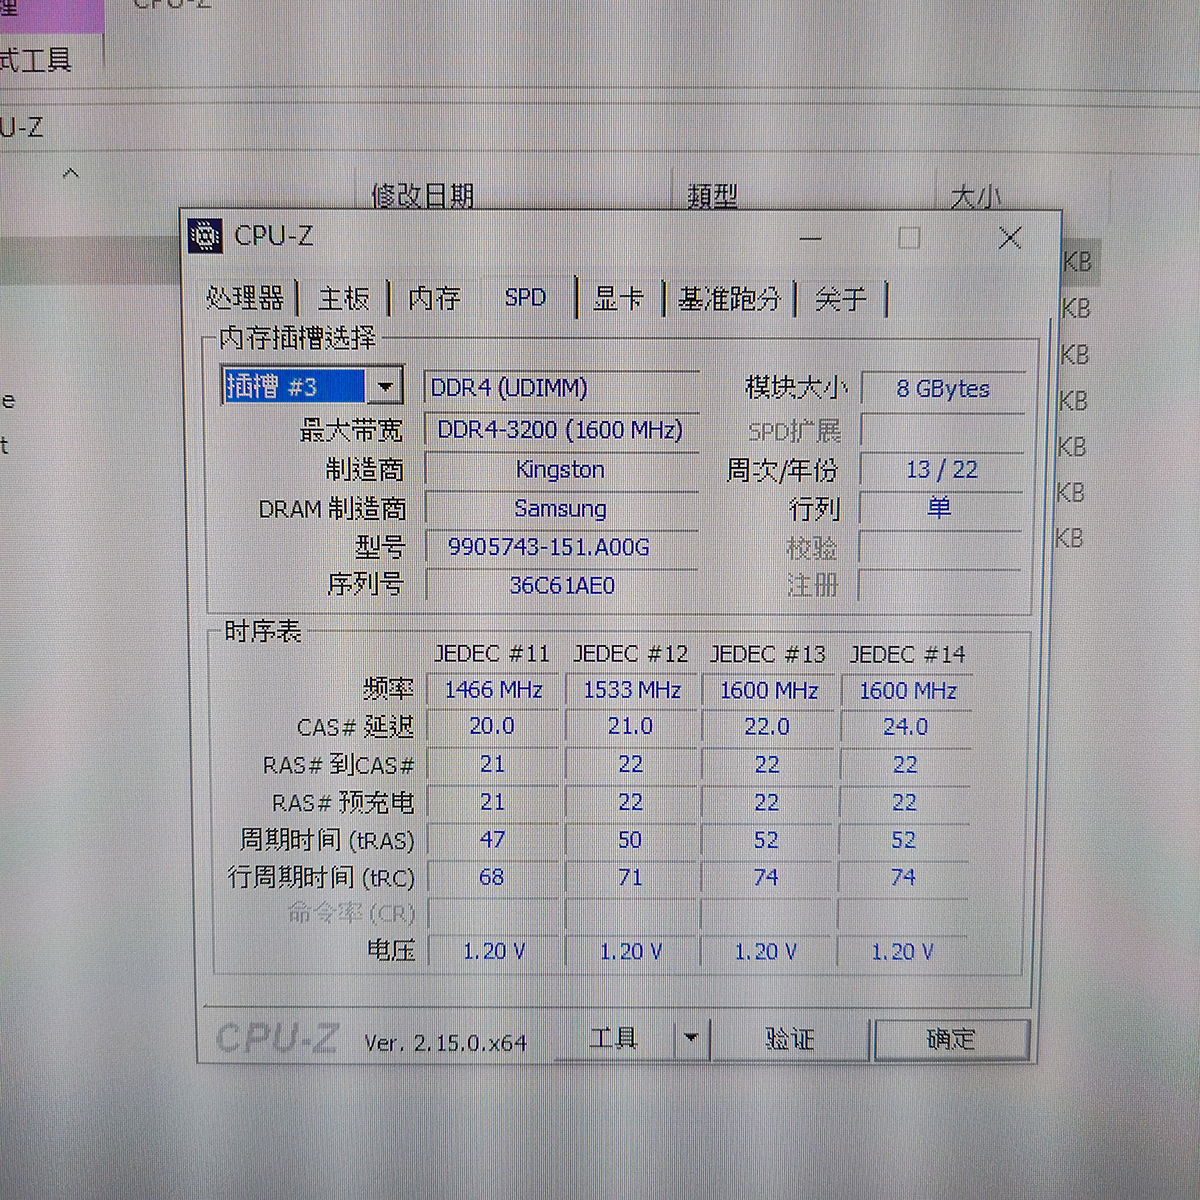Sort by the 類型 column header
The image size is (1200, 1200).
pos(712,196)
